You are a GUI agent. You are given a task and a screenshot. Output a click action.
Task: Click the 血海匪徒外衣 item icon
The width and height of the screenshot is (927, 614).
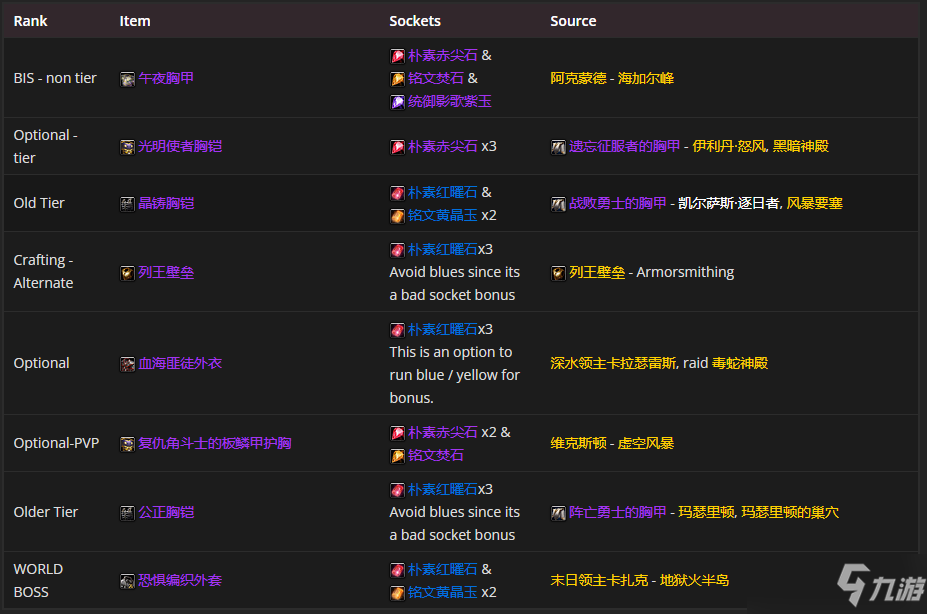(x=128, y=363)
